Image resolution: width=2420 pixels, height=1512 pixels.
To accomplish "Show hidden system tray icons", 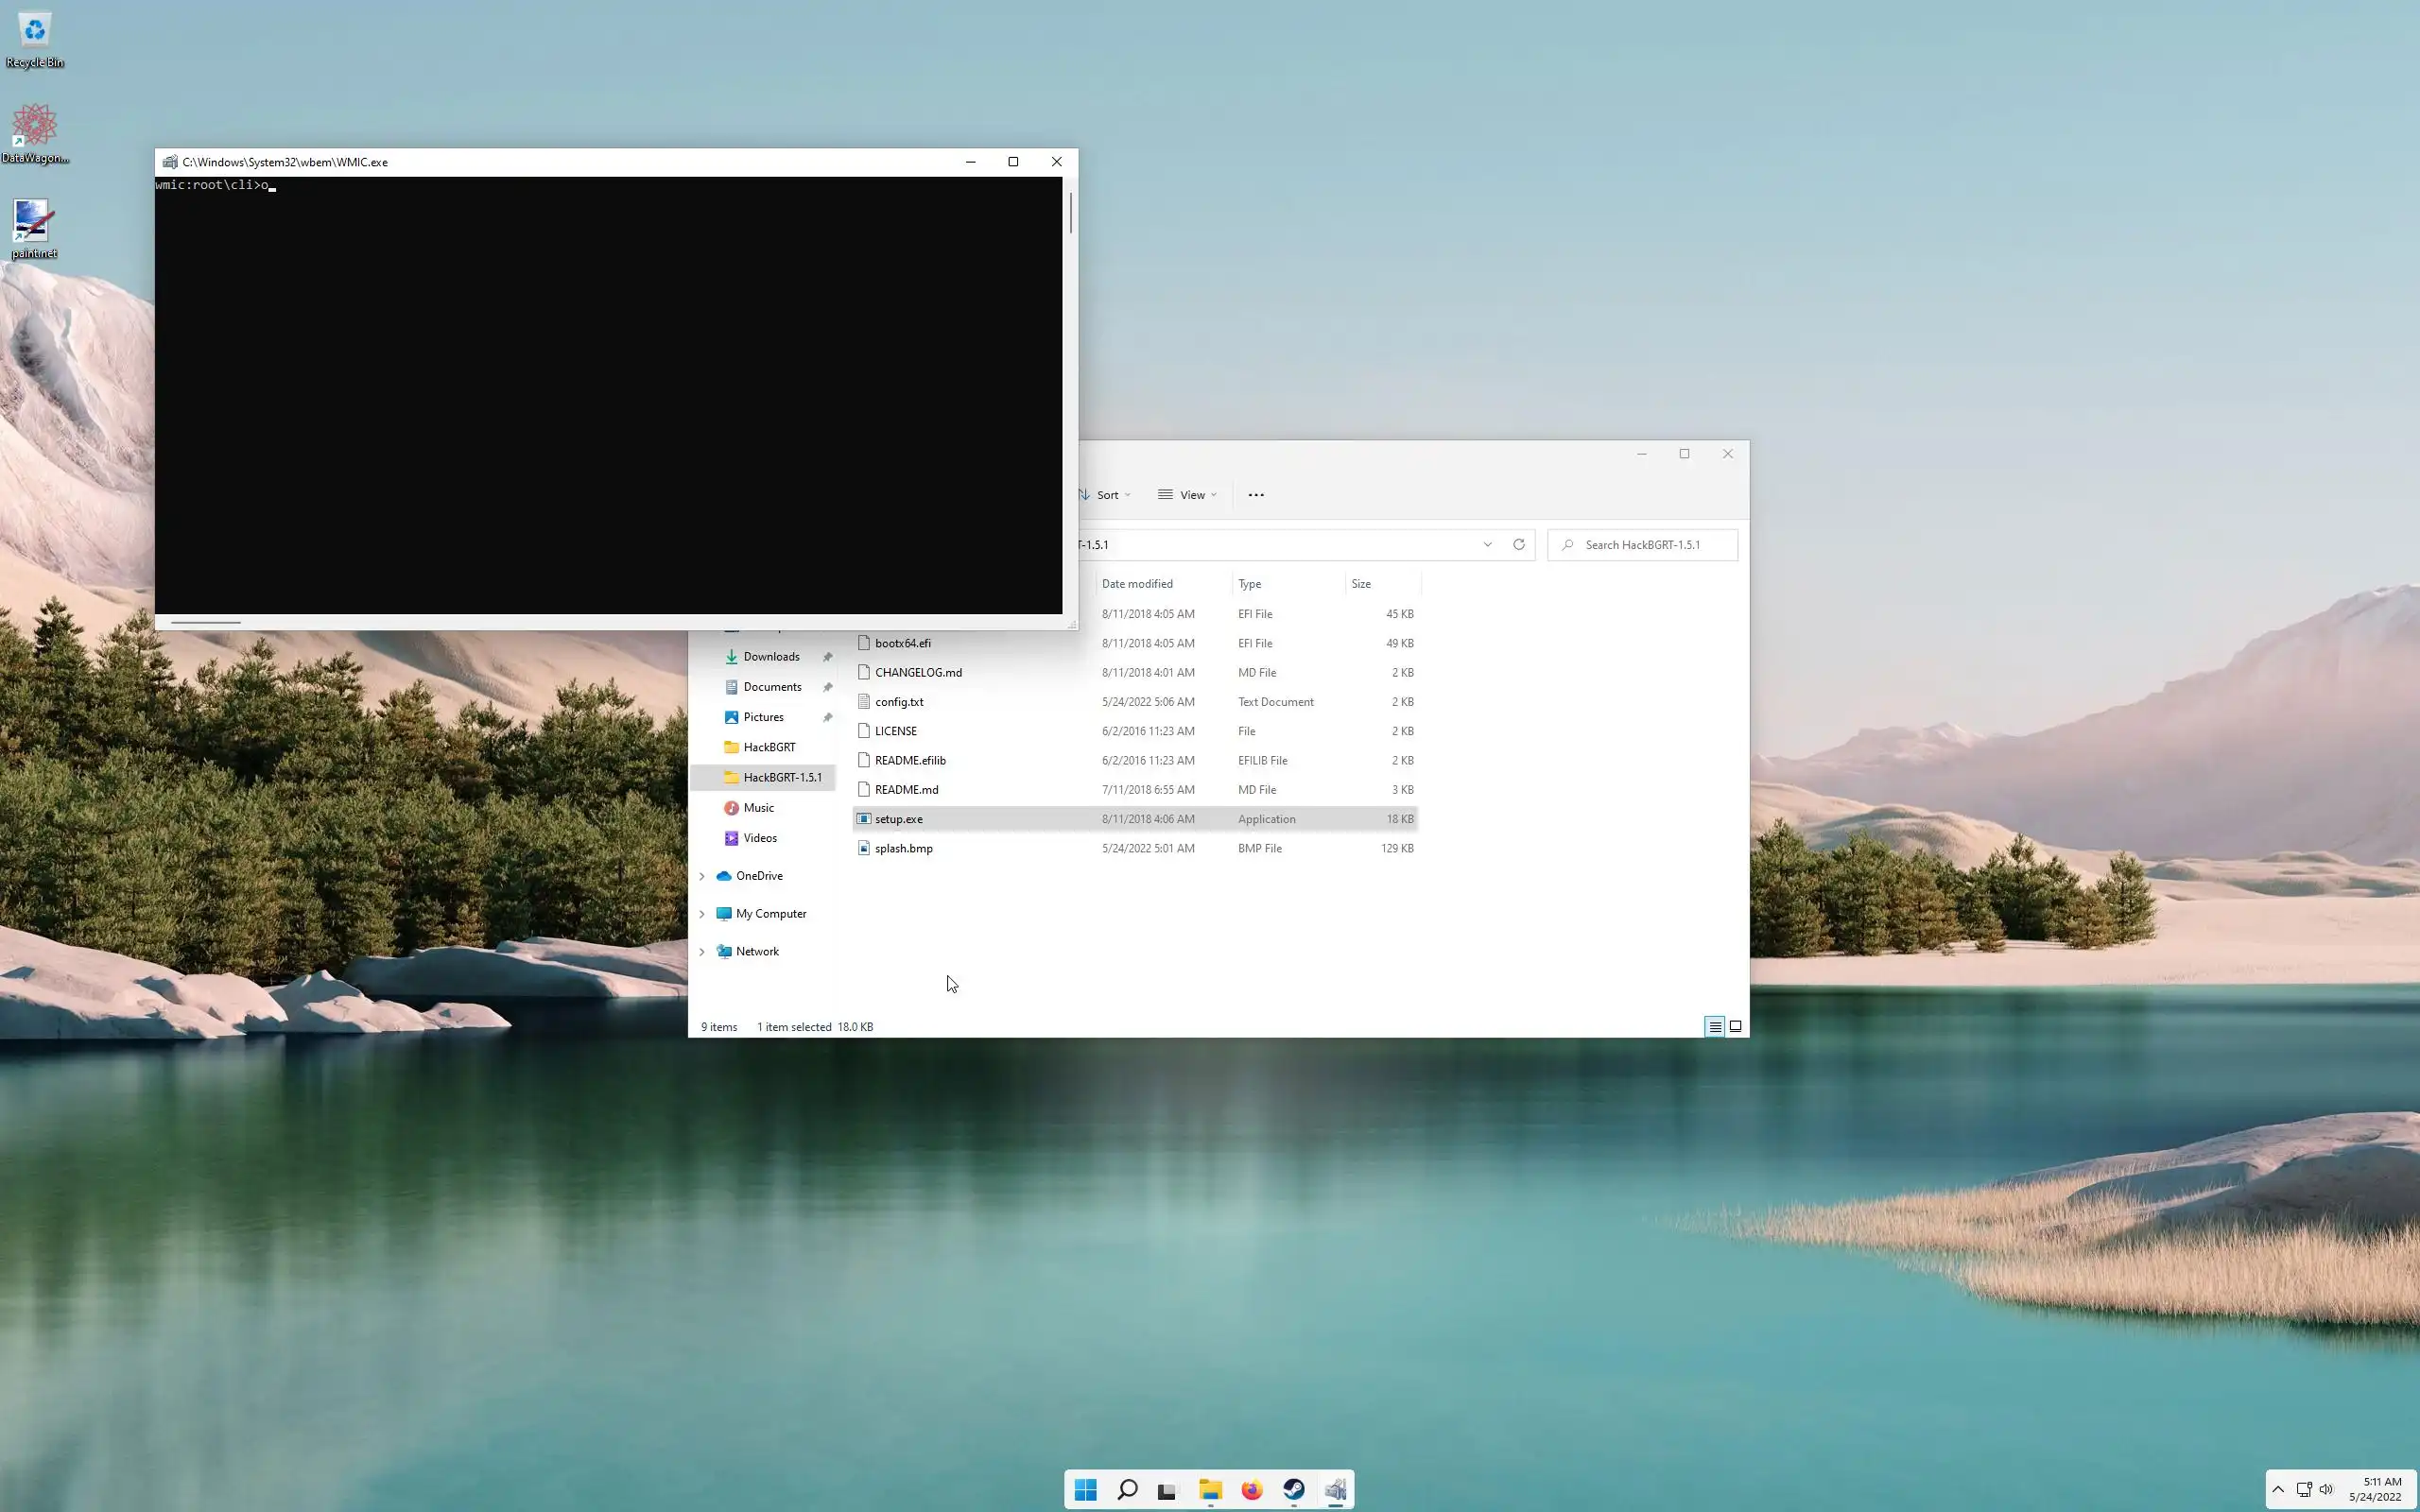I will (2278, 1489).
